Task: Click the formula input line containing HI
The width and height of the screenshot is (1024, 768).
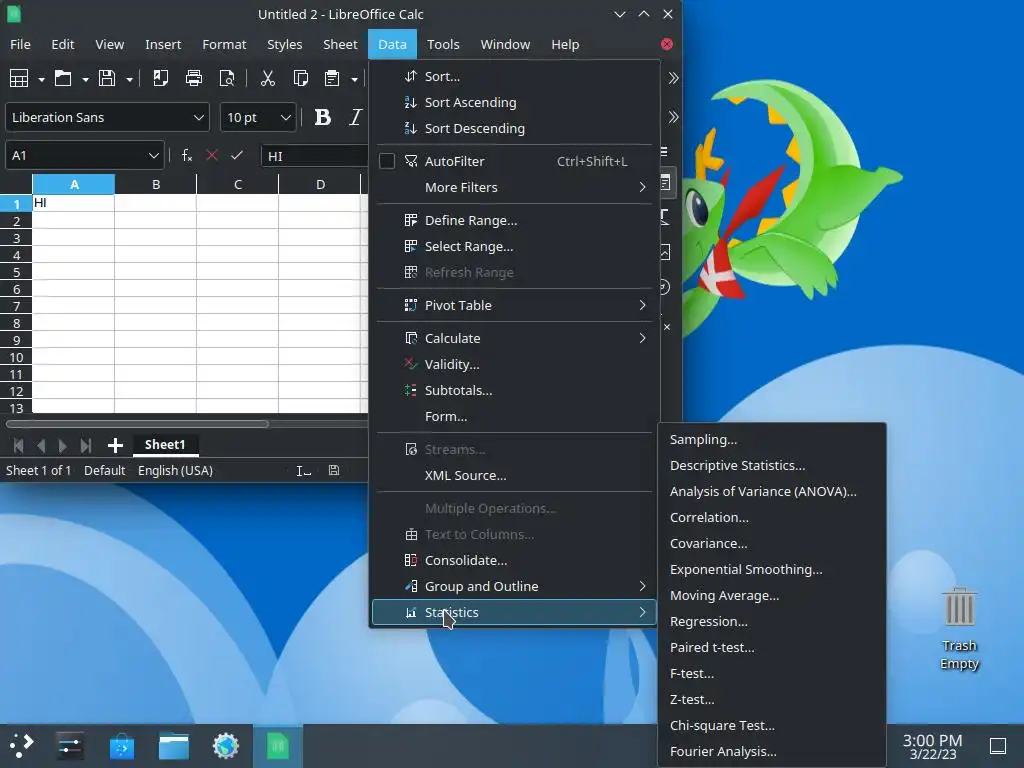Action: 315,156
